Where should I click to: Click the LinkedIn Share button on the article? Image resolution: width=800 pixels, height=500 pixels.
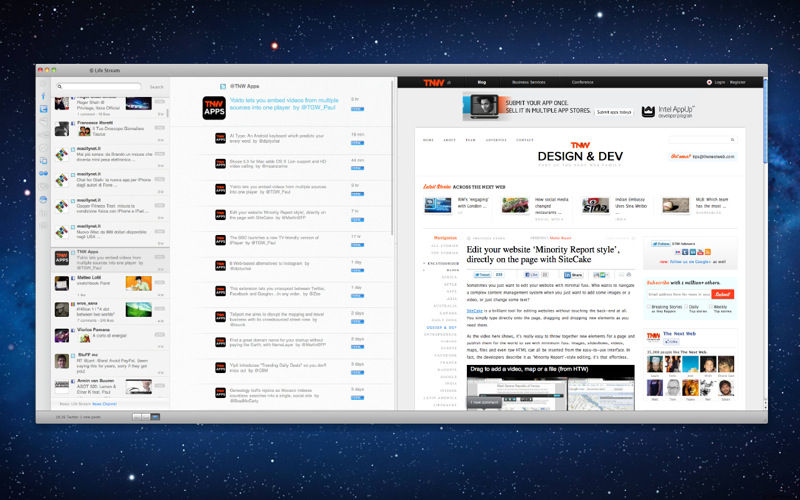(573, 275)
